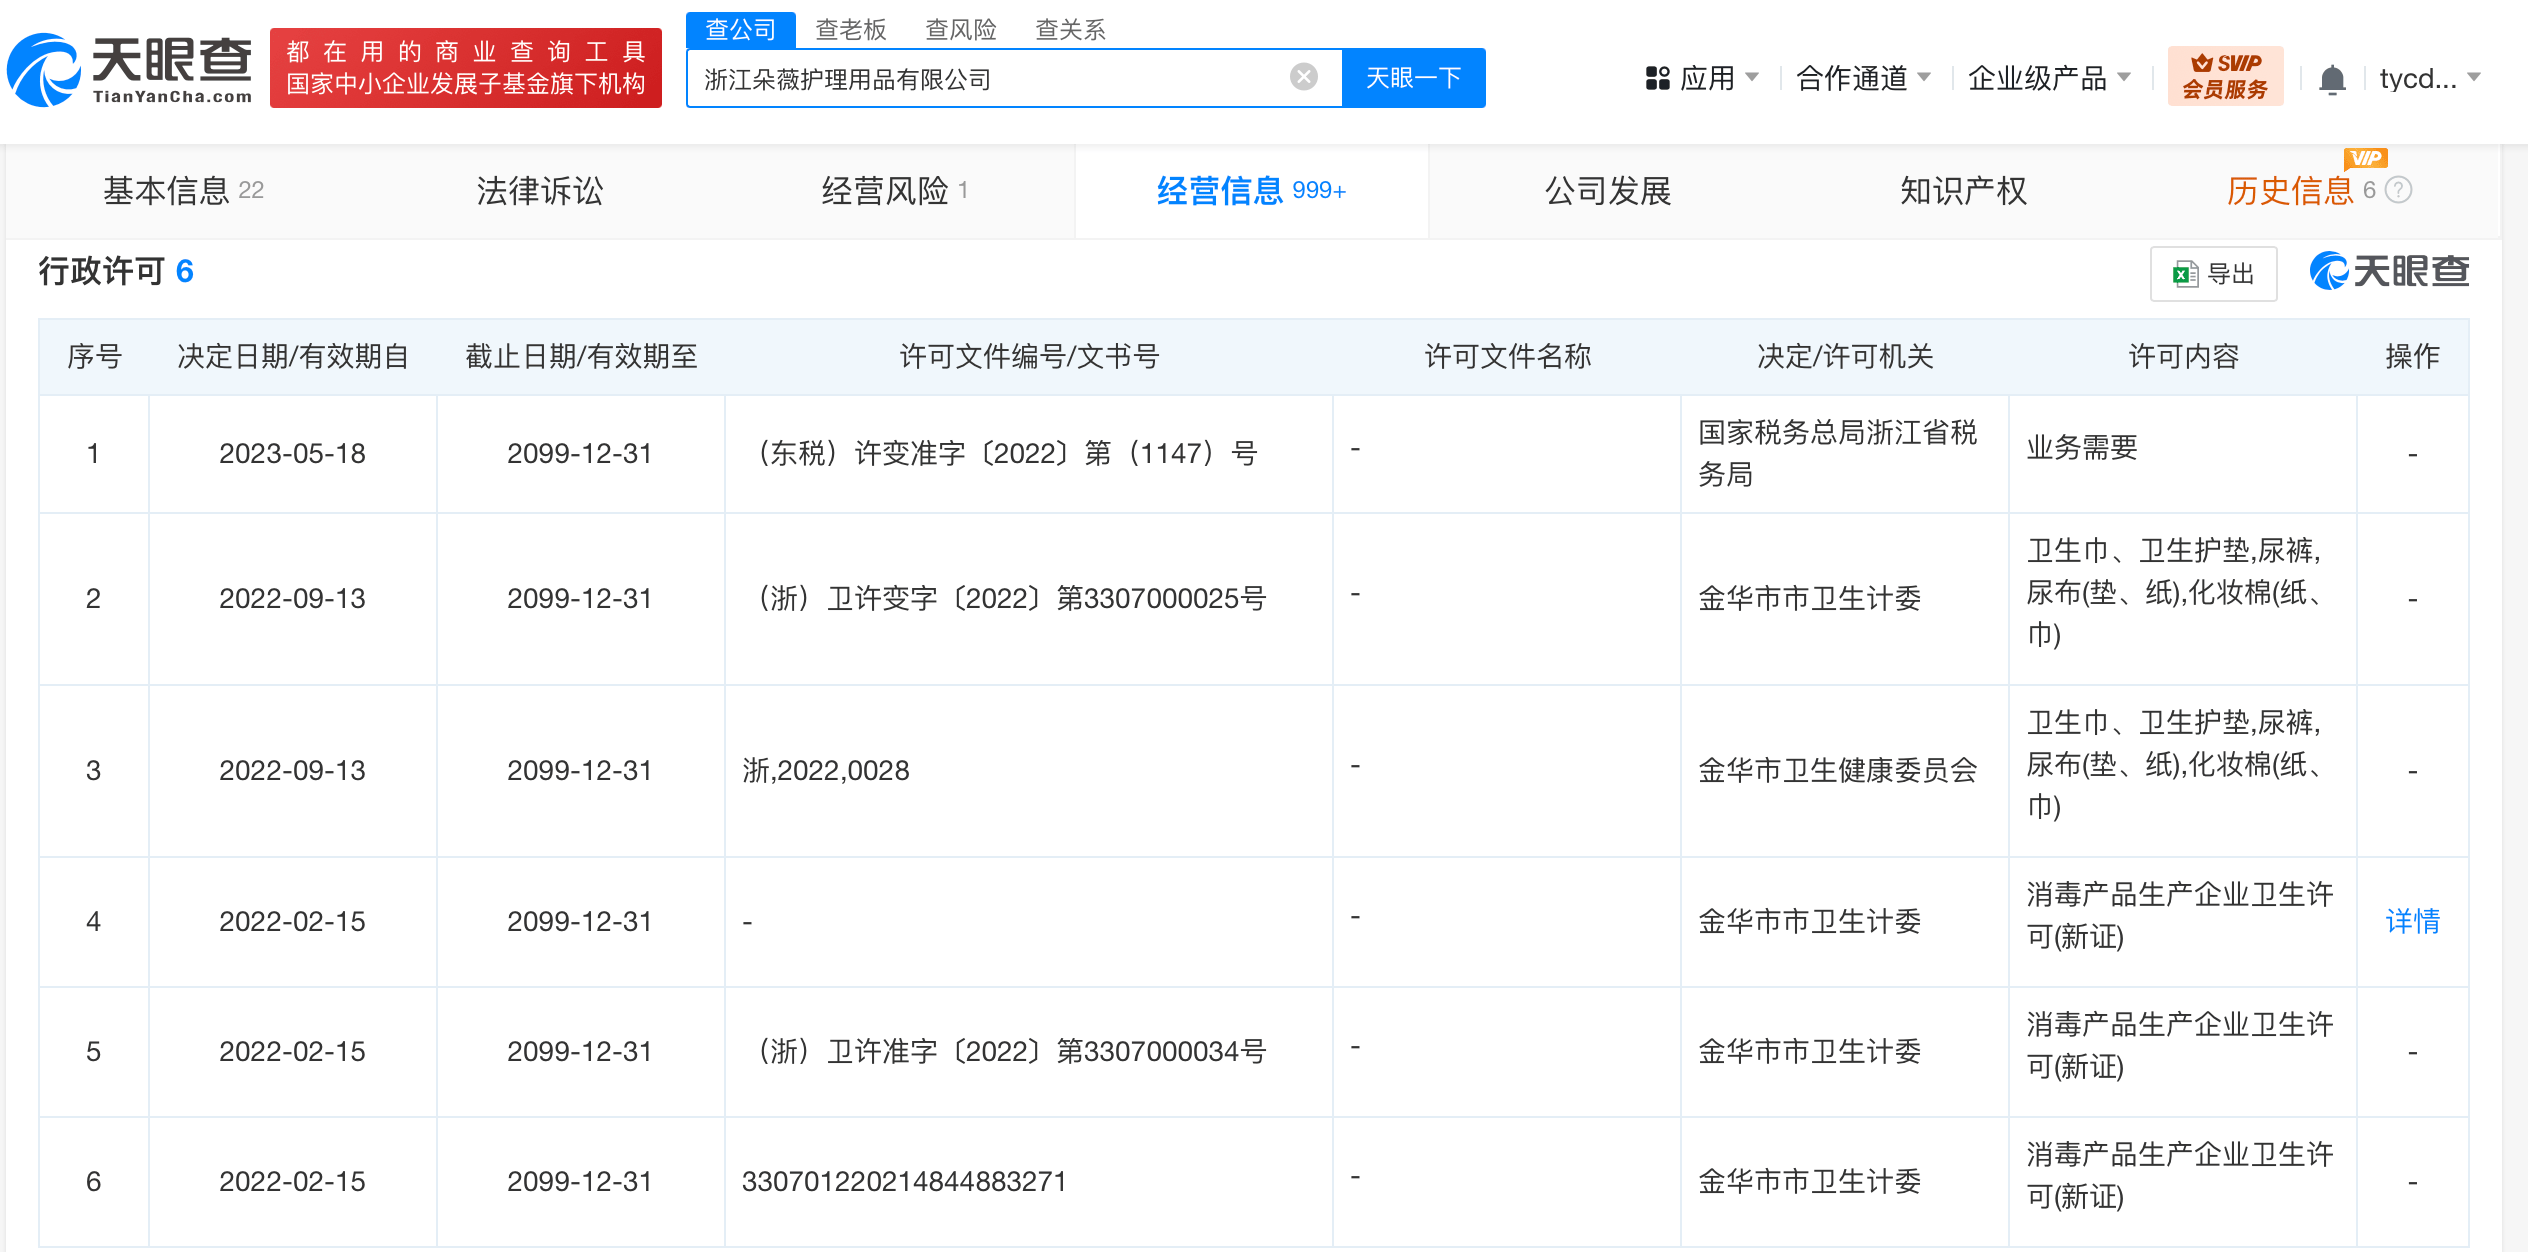The width and height of the screenshot is (2528, 1252).
Task: Click the help question mark icon
Action: [x=2400, y=190]
